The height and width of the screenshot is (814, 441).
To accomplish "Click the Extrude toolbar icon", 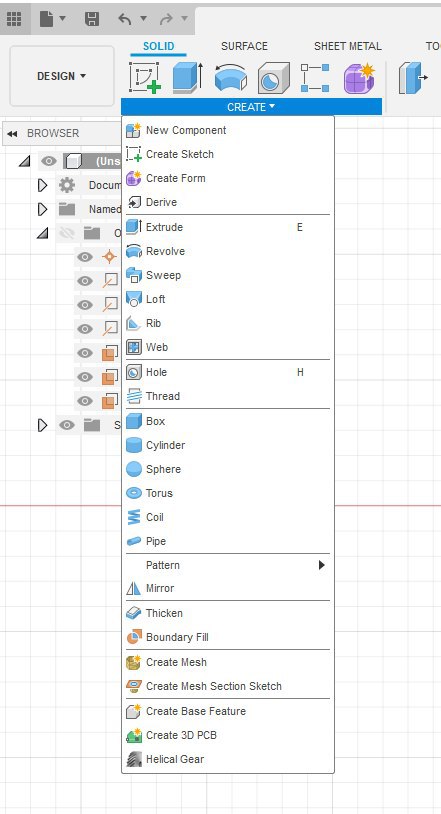I will (x=187, y=78).
